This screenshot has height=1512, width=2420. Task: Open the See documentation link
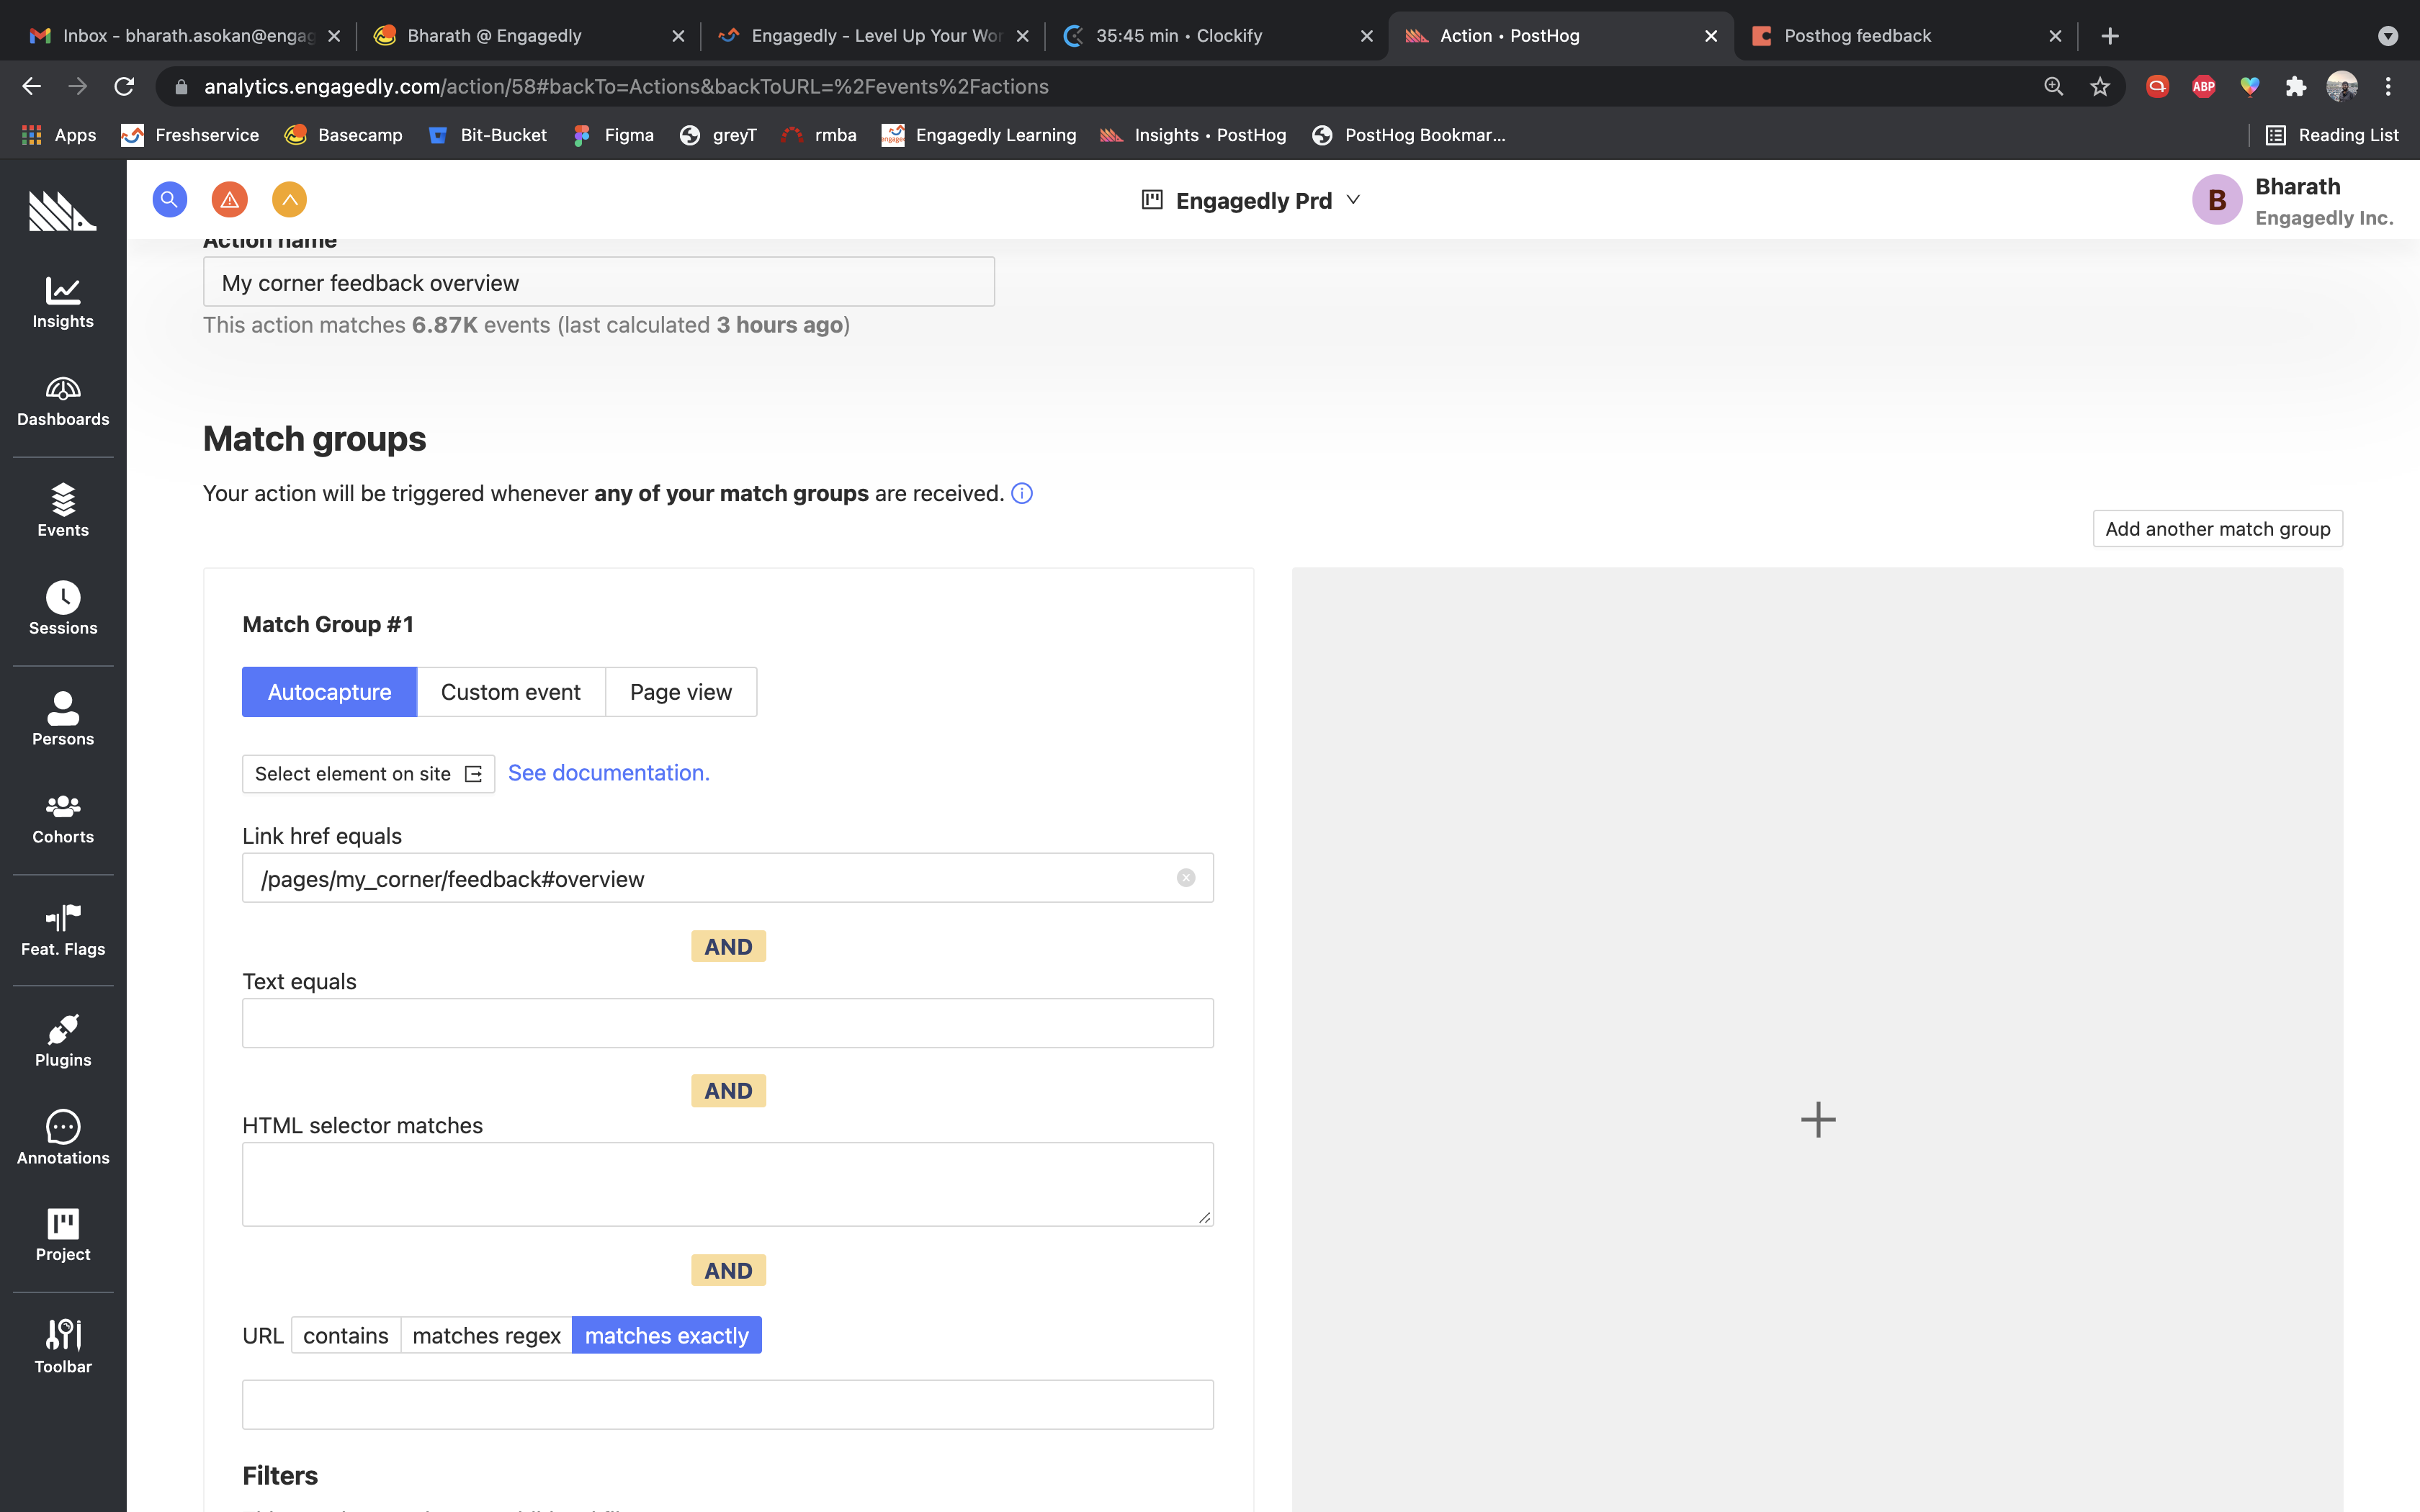tap(608, 773)
